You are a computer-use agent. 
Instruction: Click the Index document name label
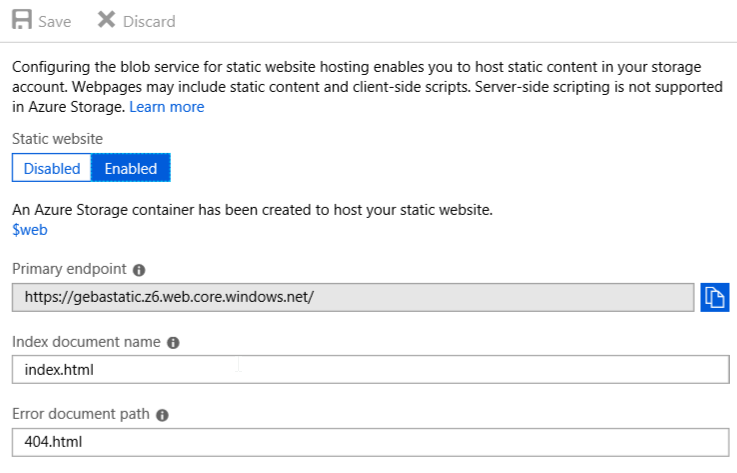(x=86, y=342)
